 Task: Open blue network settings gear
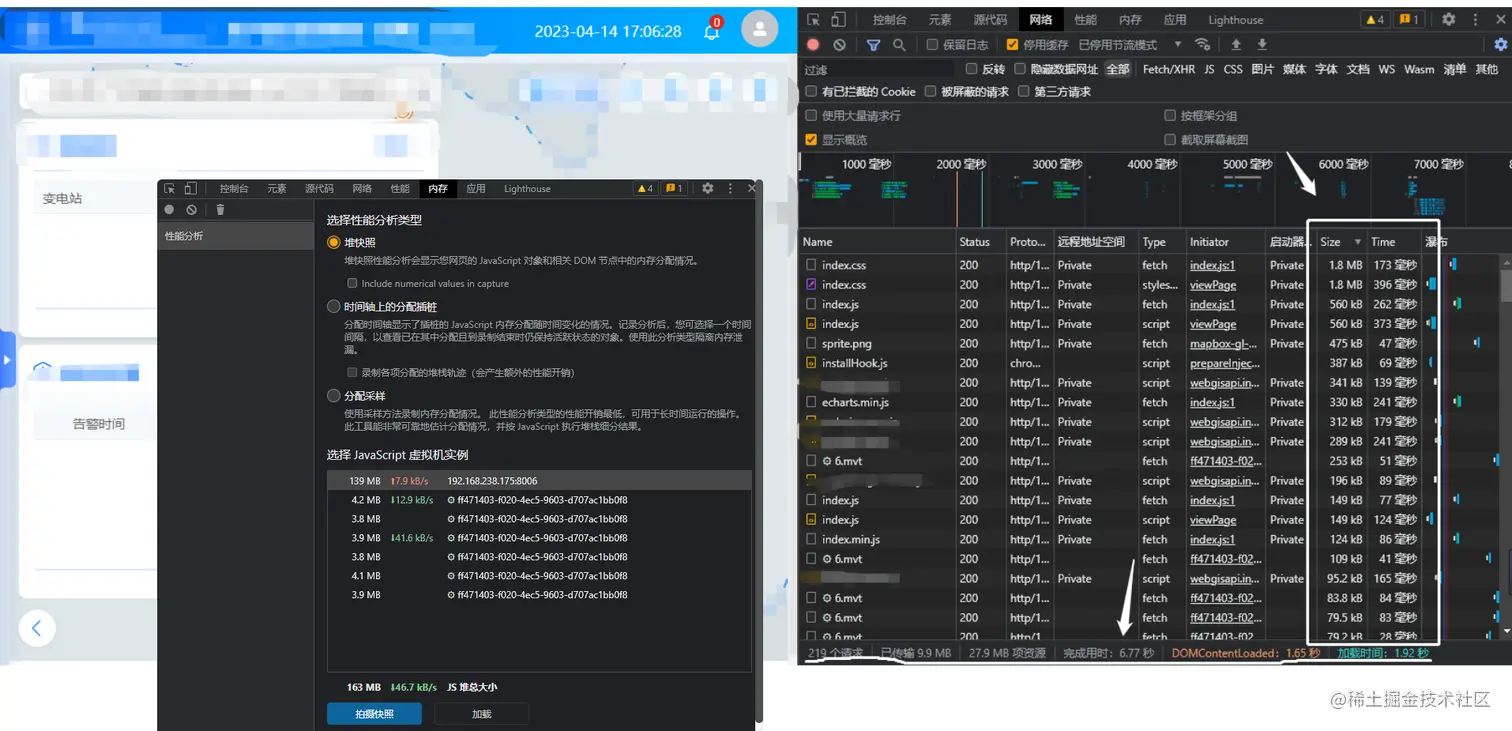[1500, 45]
